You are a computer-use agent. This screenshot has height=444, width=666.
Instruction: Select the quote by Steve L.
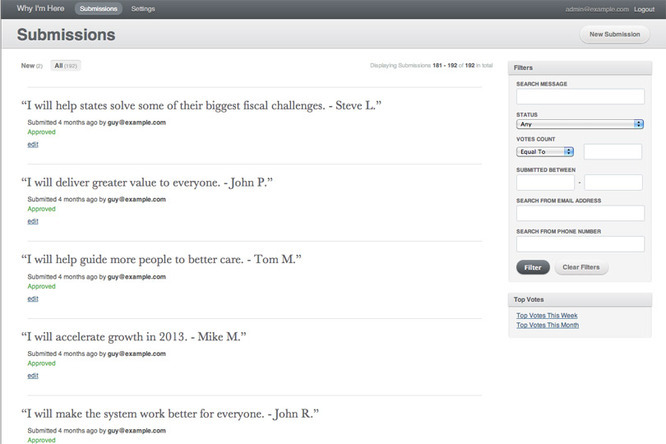[x=201, y=105]
